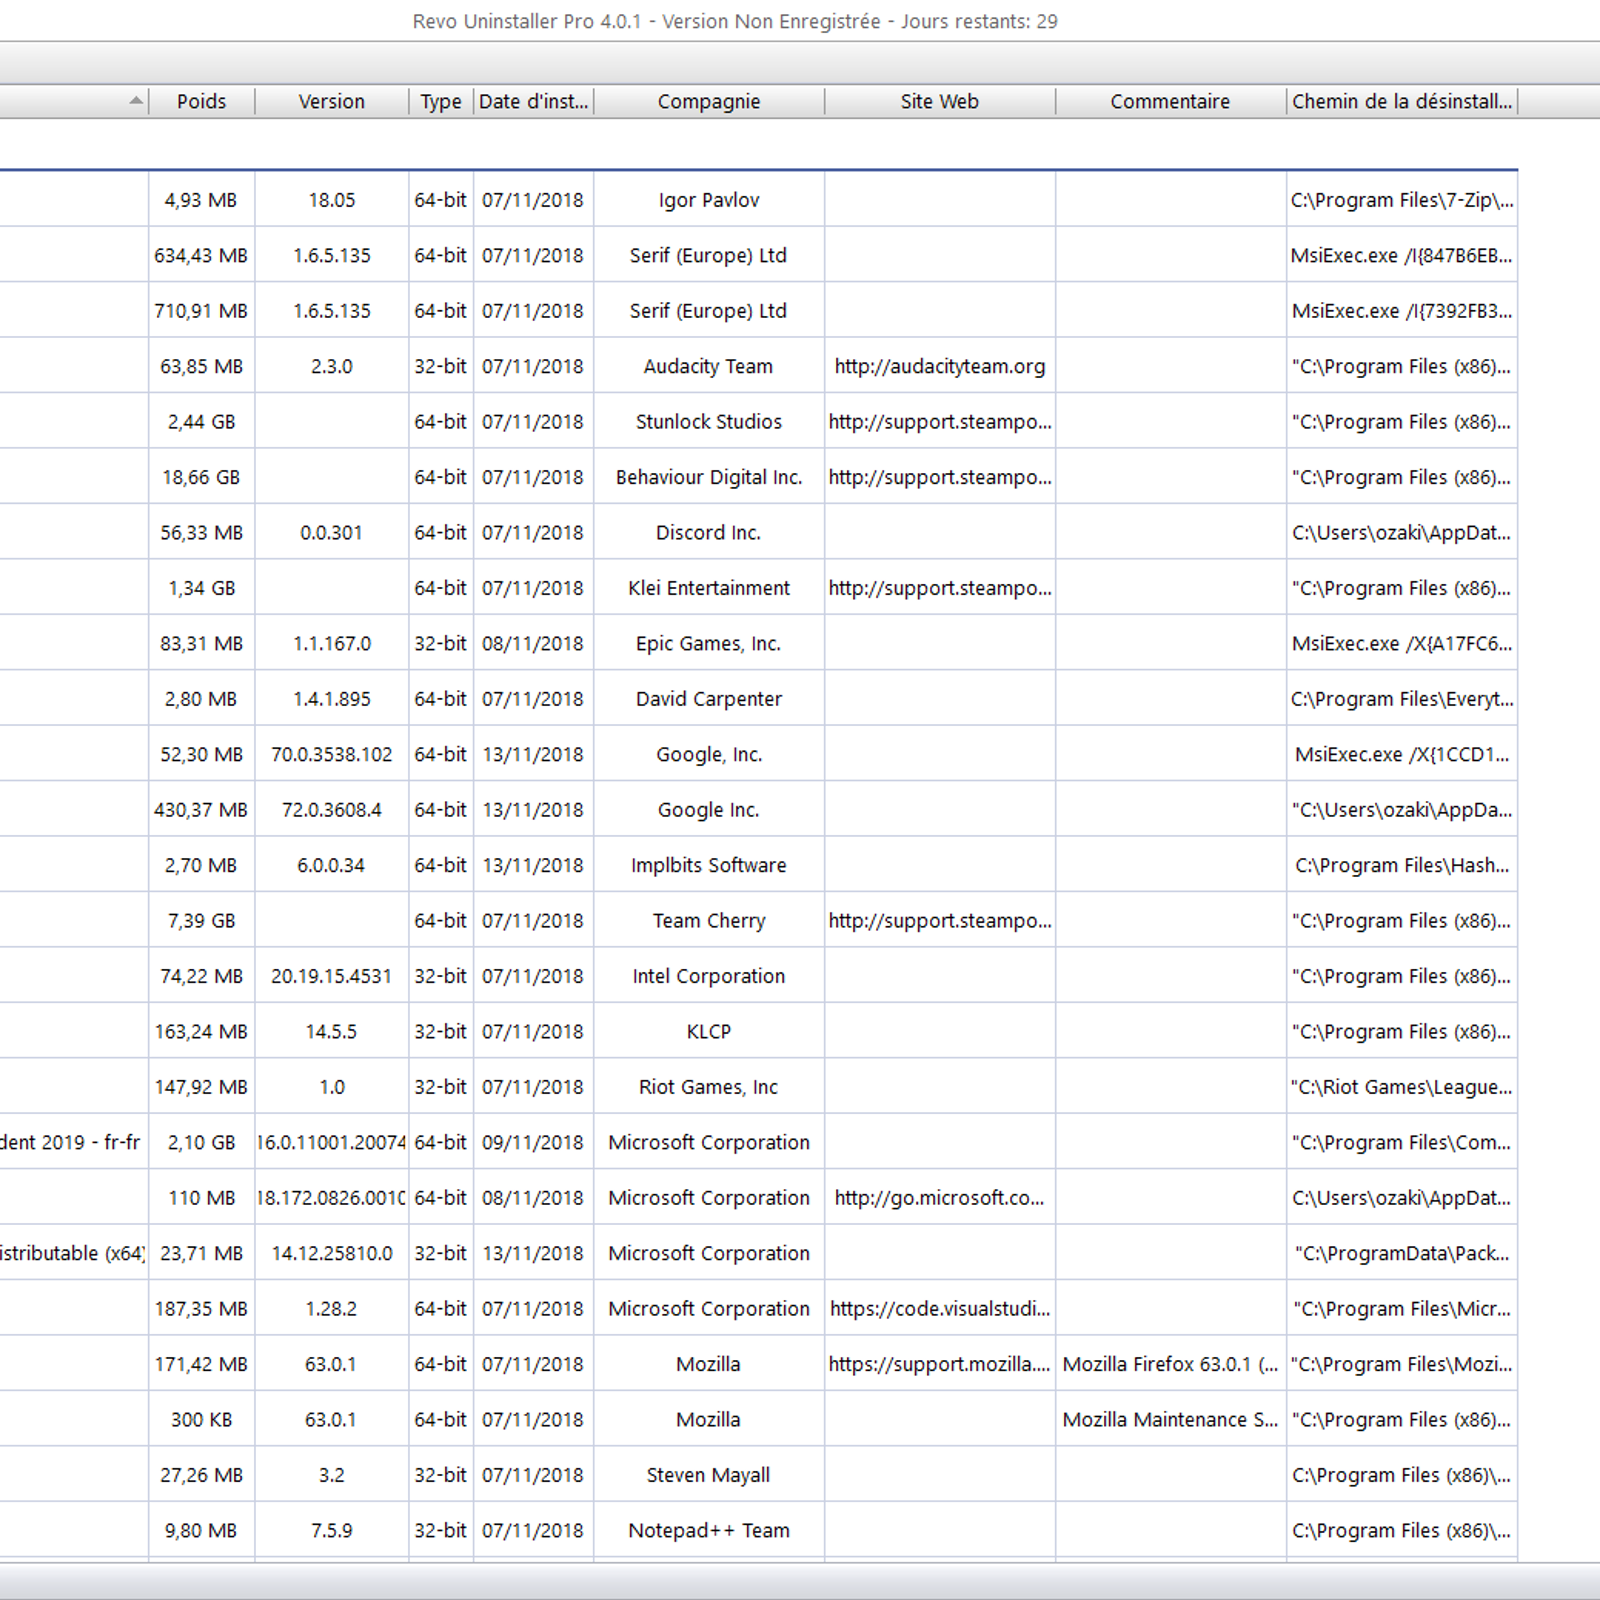The height and width of the screenshot is (1600, 1600).
Task: Select the Riot Games, Inc row
Action: pos(759,1087)
